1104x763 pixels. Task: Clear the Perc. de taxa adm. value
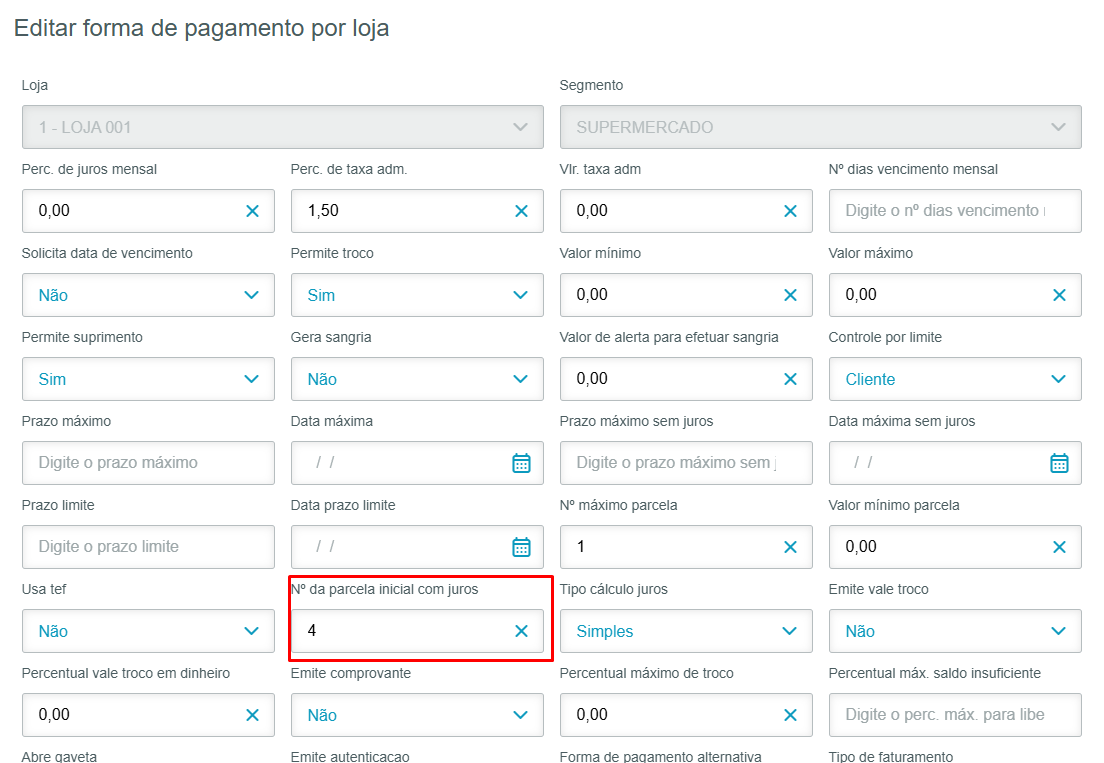pyautogui.click(x=521, y=211)
